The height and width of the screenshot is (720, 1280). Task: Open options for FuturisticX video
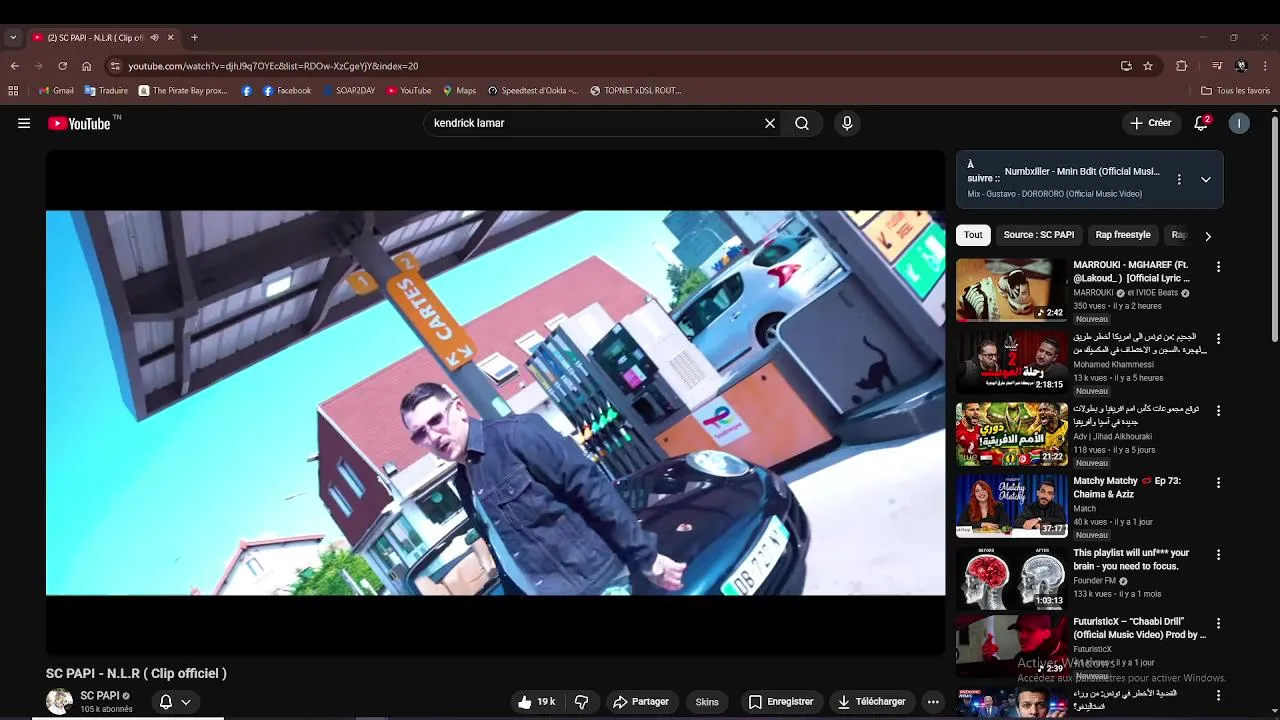(x=1218, y=623)
